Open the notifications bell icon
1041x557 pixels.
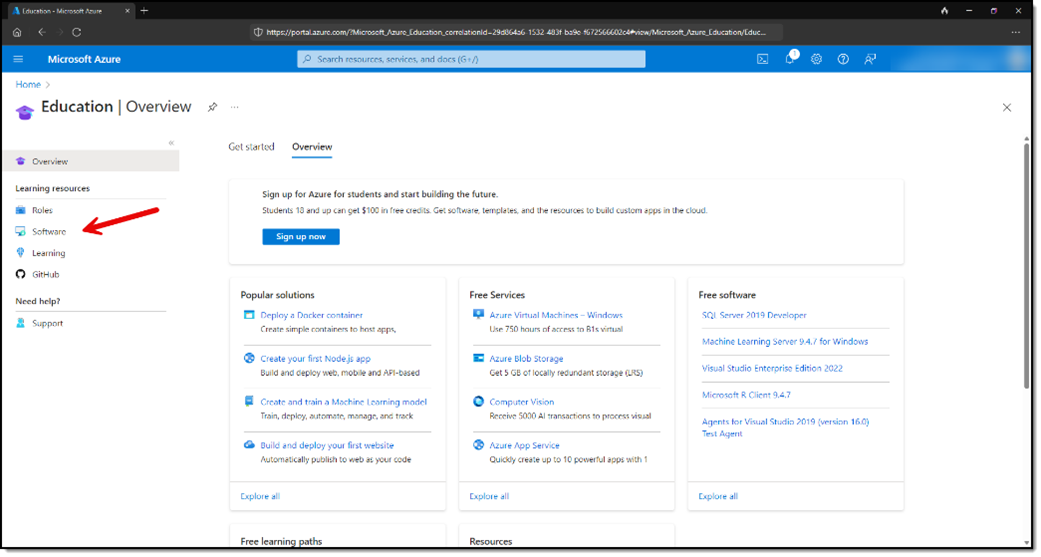coord(790,59)
